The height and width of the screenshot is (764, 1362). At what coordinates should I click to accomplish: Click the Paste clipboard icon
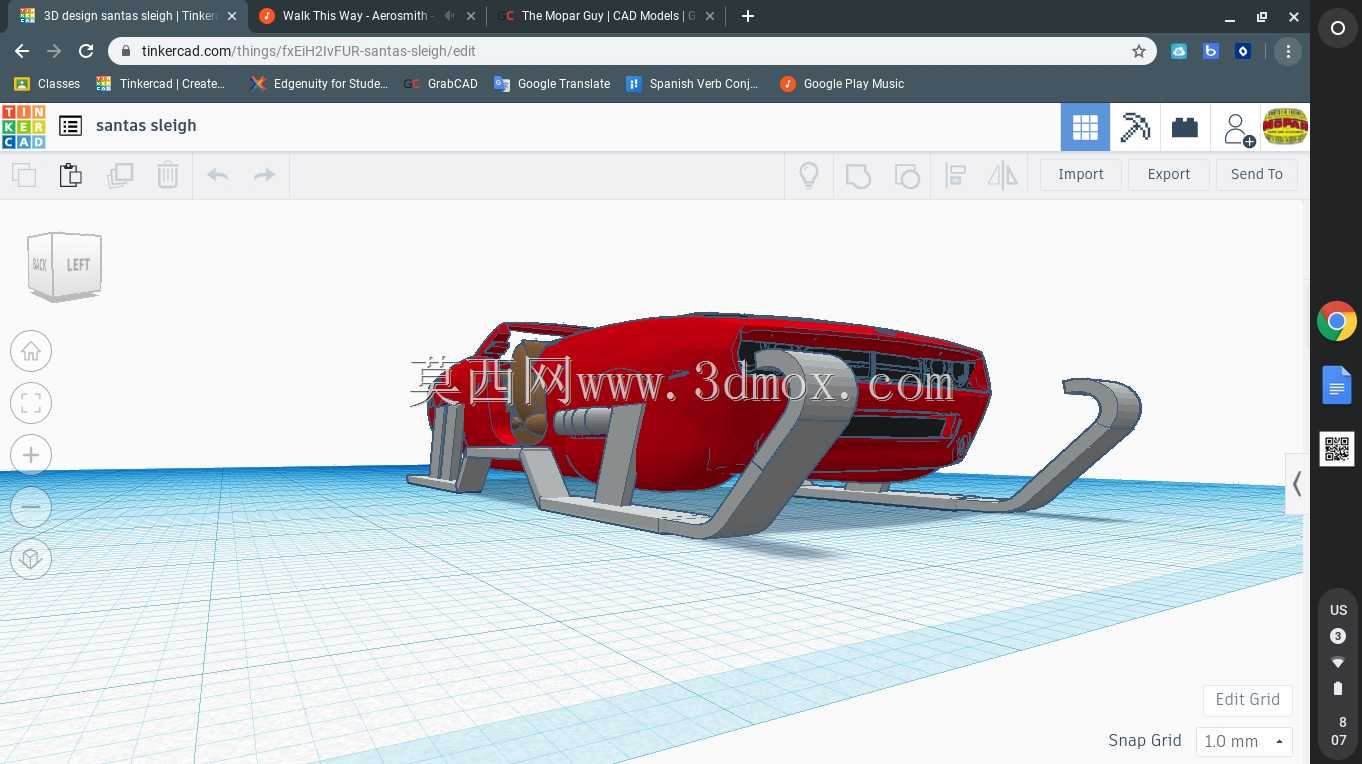pos(70,175)
